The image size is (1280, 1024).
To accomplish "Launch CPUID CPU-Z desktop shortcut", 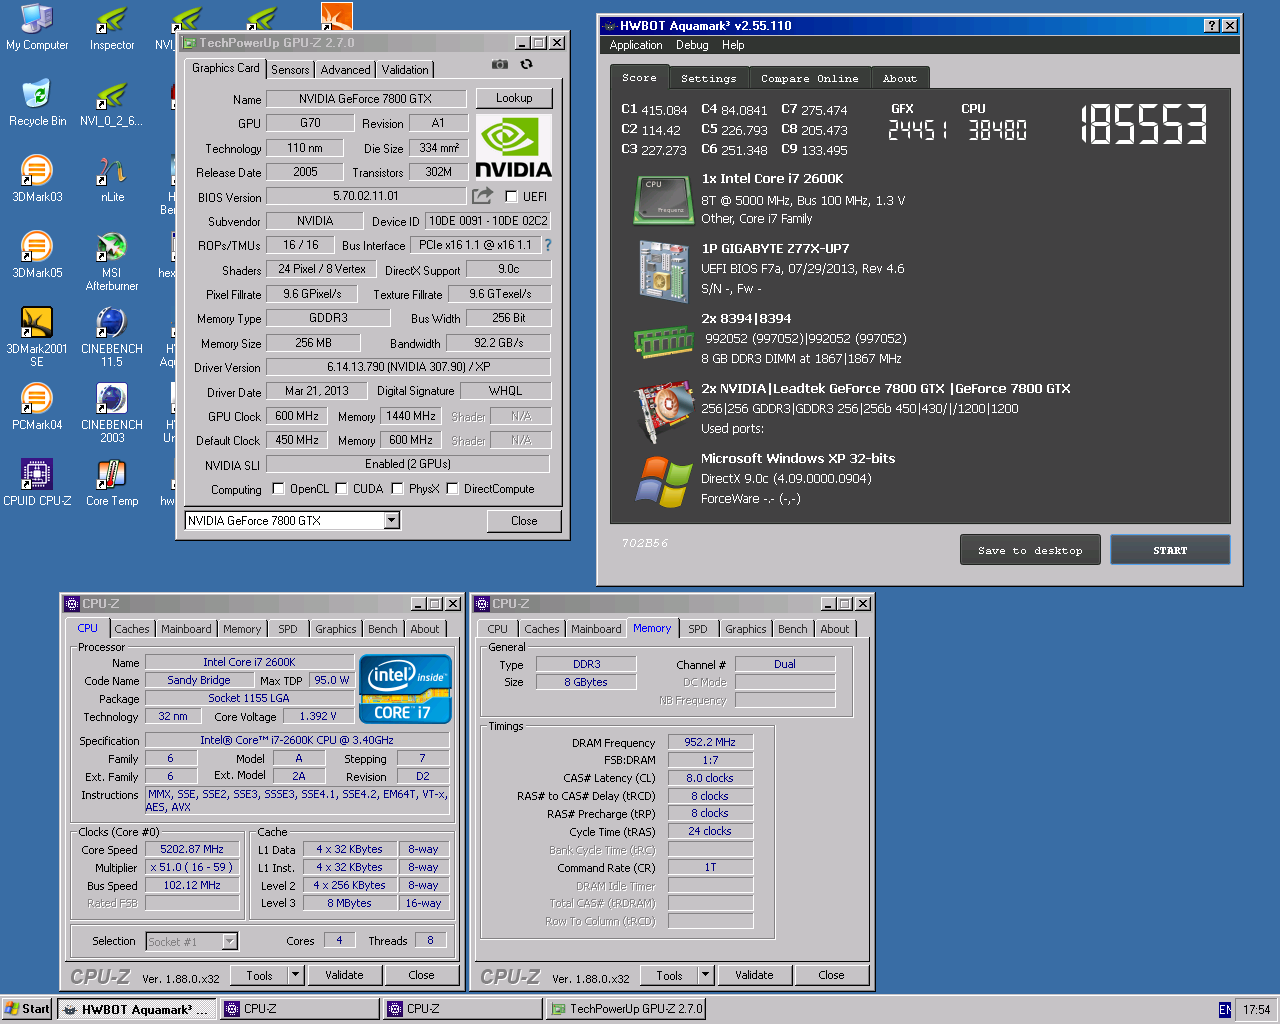I will tap(37, 483).
